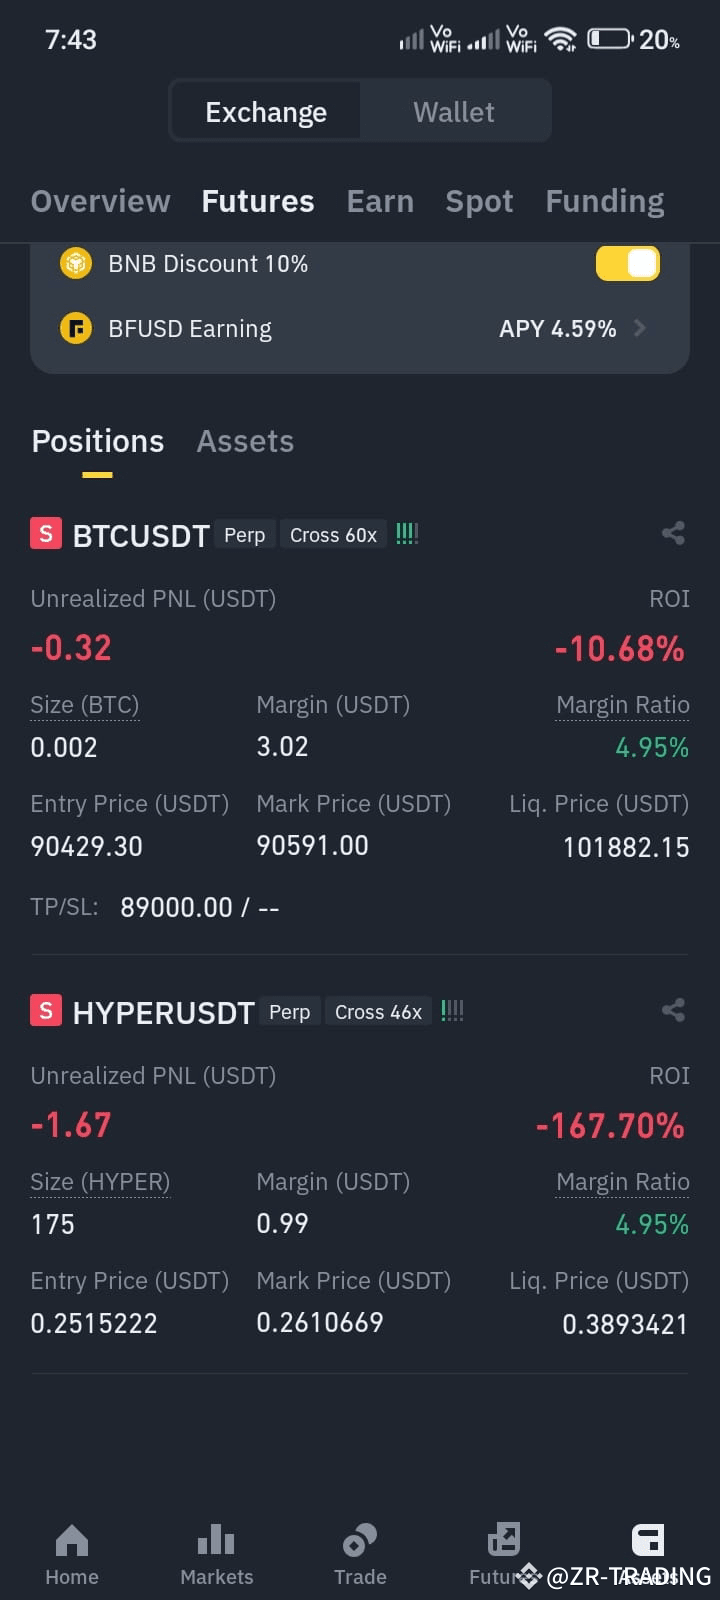Open the Home tab icon
Screen dimensions: 720x1600
pyautogui.click(x=72, y=1540)
